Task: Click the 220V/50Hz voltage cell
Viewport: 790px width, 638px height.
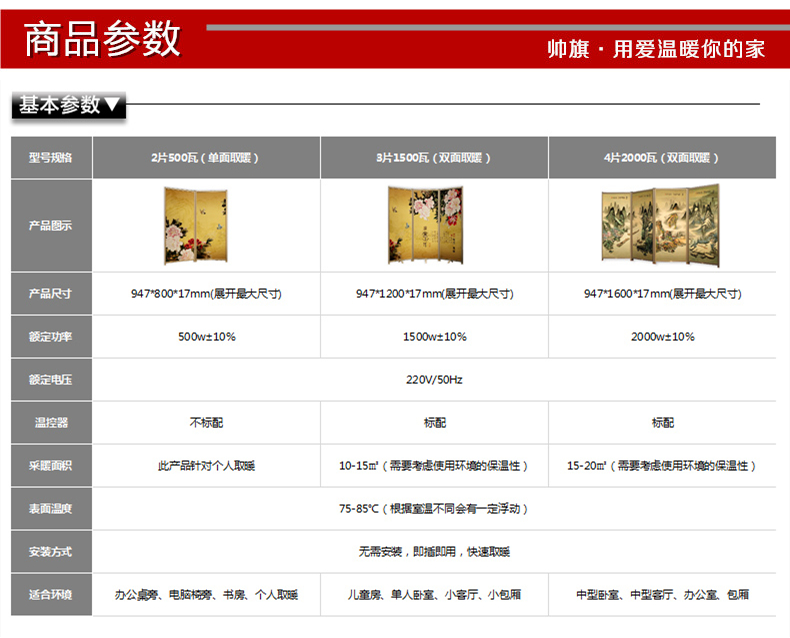Action: point(434,380)
